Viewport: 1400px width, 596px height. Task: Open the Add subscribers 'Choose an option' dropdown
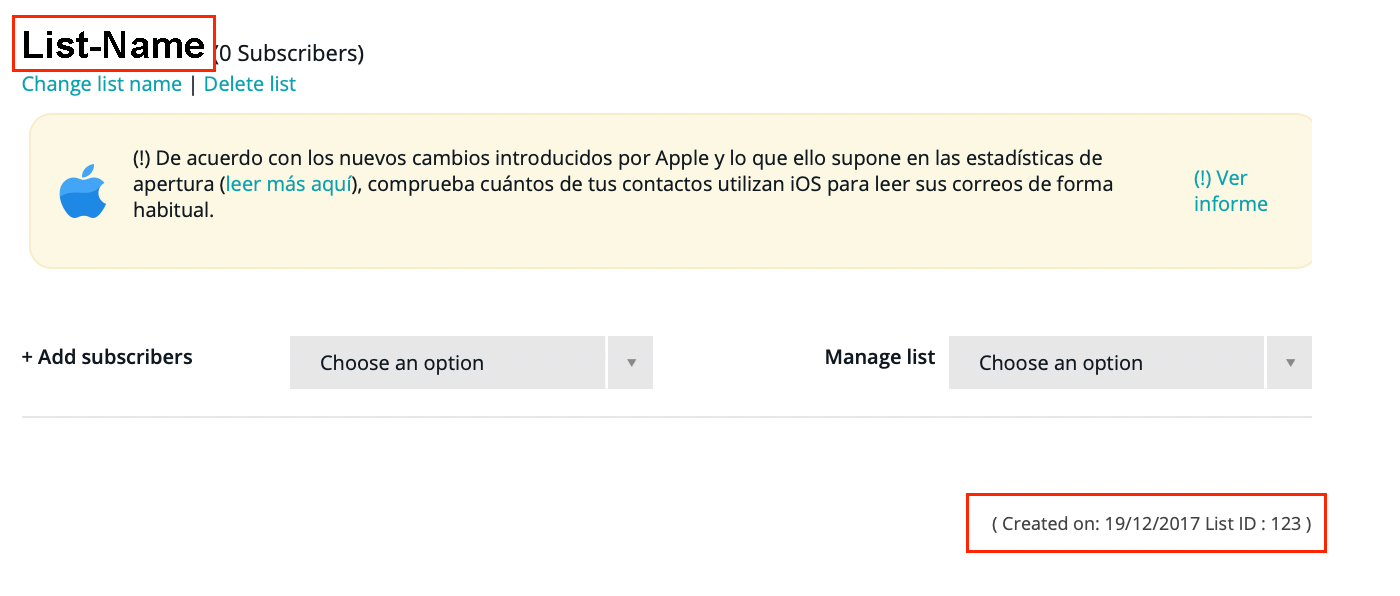point(448,363)
